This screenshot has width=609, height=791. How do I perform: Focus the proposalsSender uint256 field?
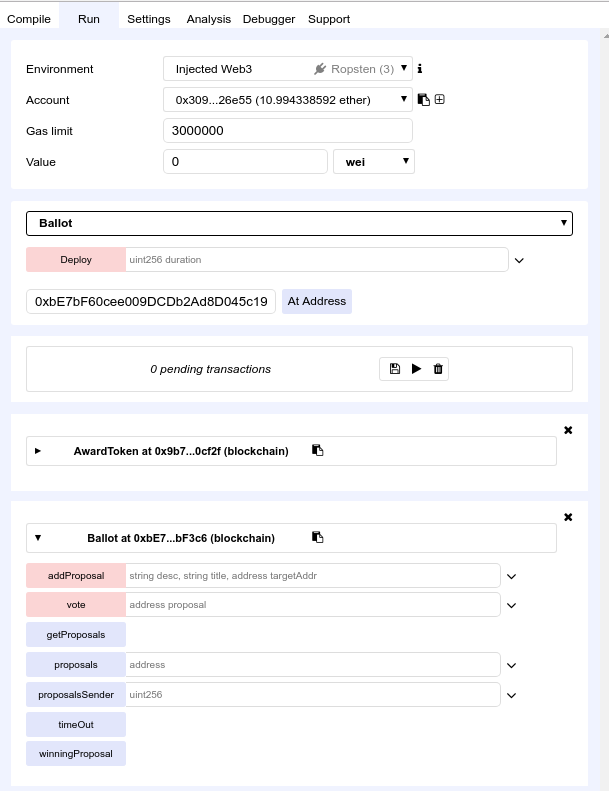click(313, 695)
